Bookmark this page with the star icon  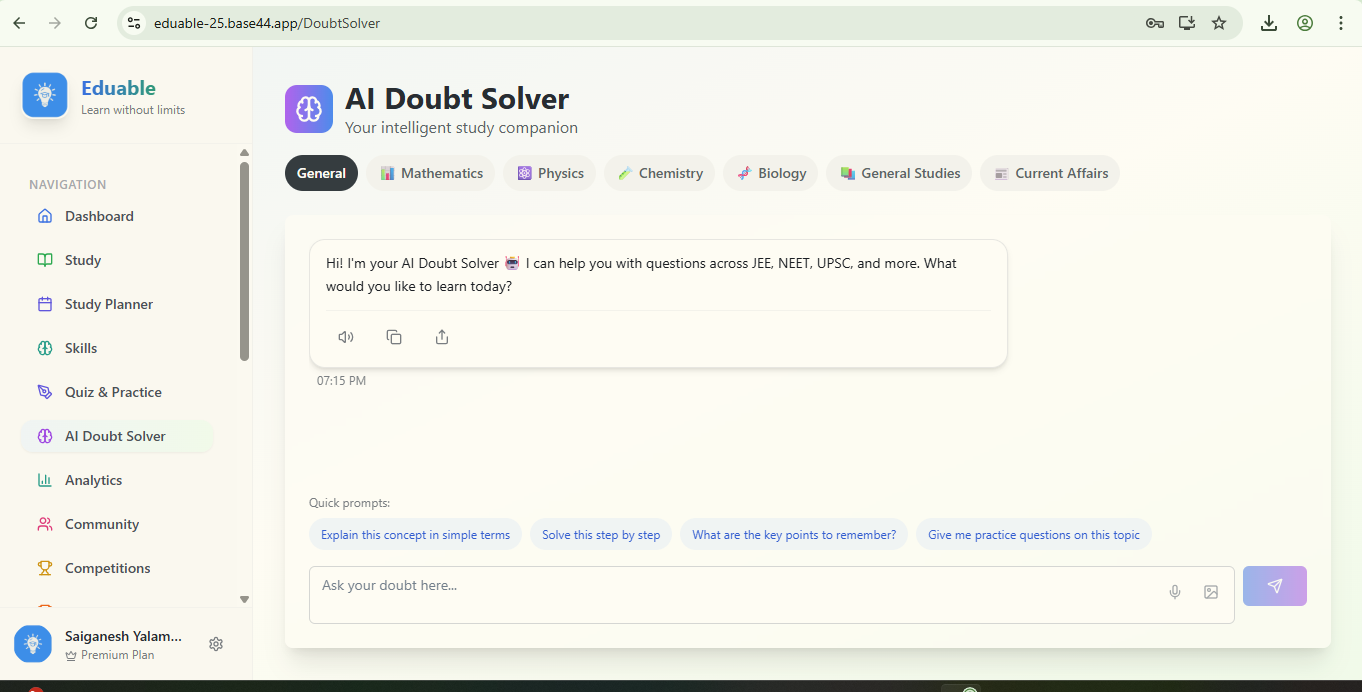tap(1219, 23)
